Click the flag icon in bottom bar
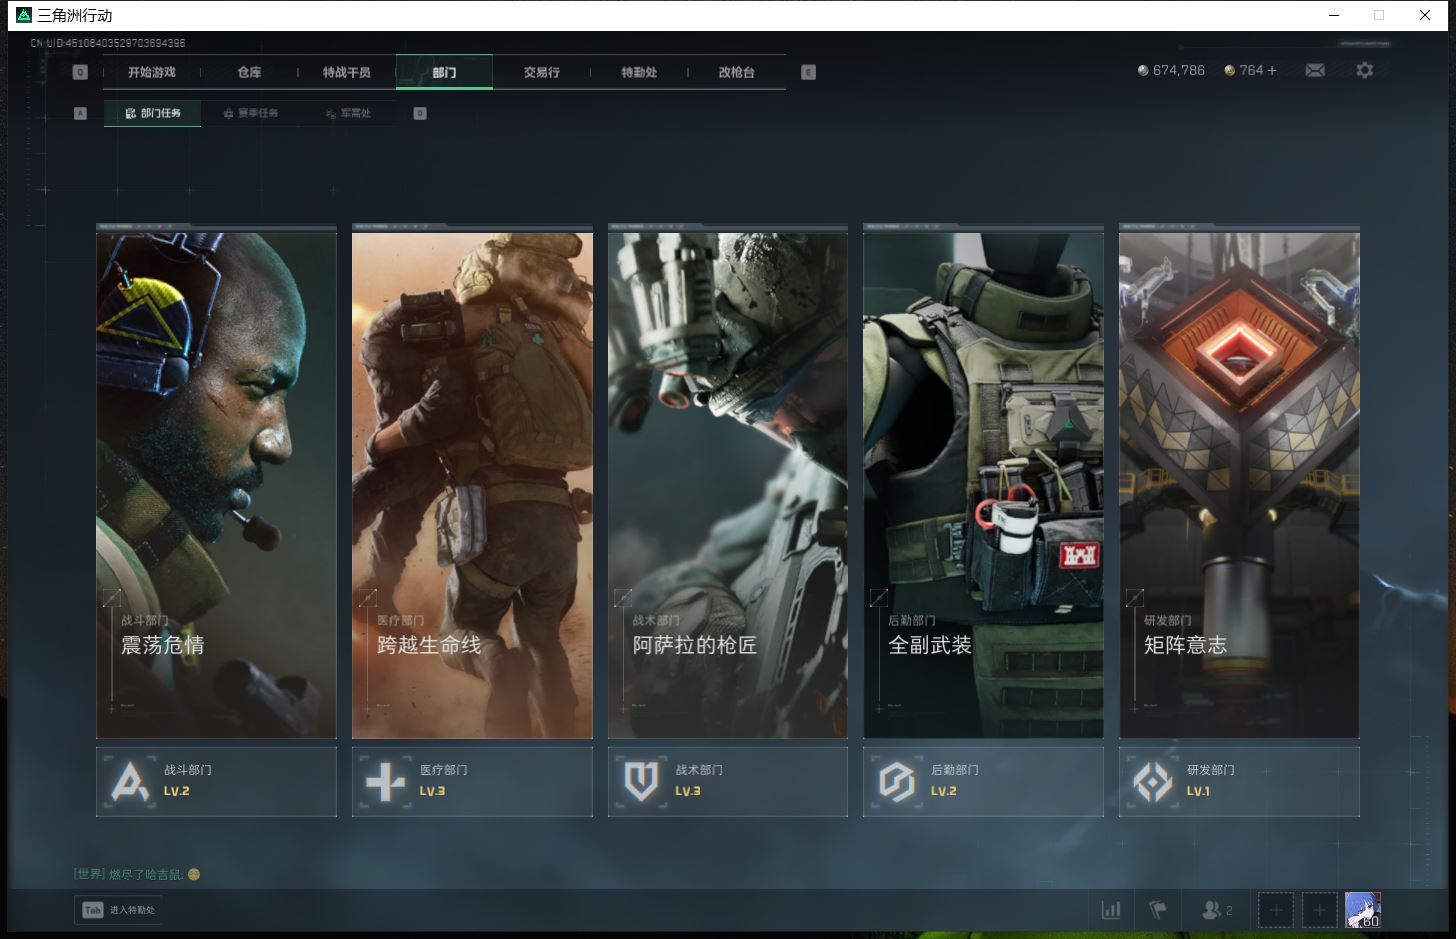This screenshot has width=1456, height=939. [x=1158, y=910]
